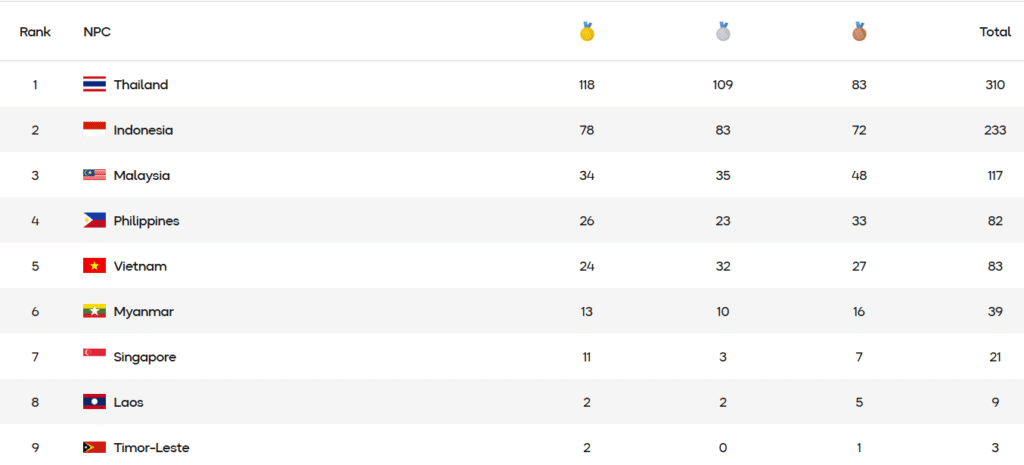Click the Malaysia flag icon
The image size is (1024, 465).
click(x=94, y=175)
